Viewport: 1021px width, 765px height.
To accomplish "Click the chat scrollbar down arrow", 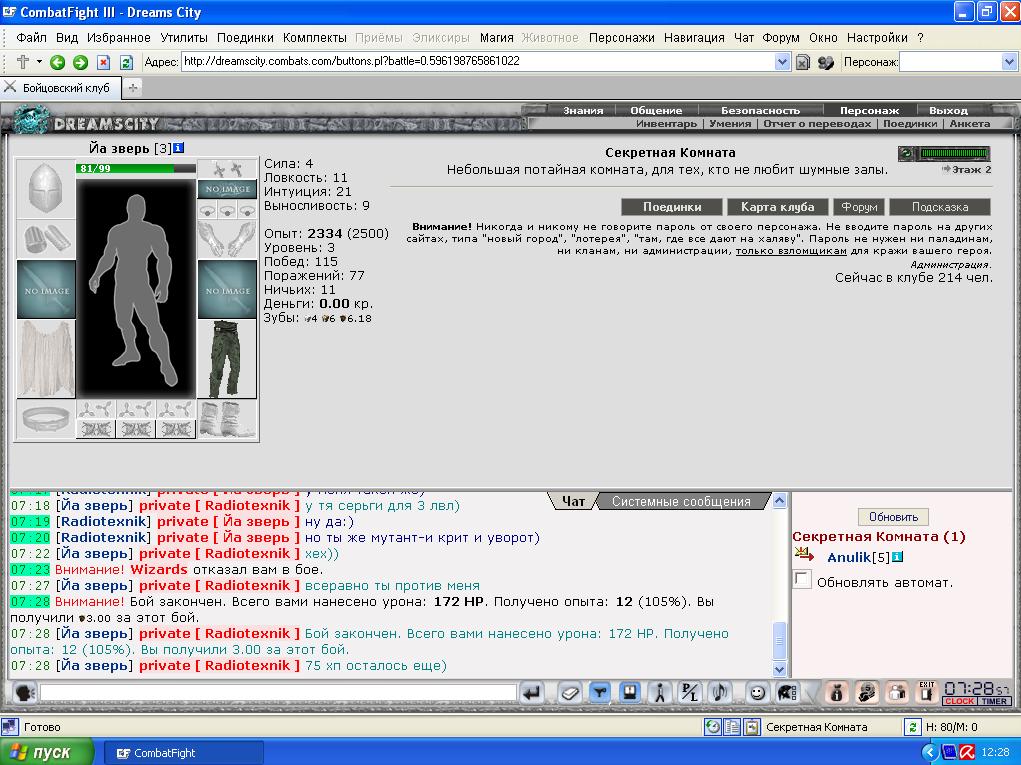I will pyautogui.click(x=779, y=669).
